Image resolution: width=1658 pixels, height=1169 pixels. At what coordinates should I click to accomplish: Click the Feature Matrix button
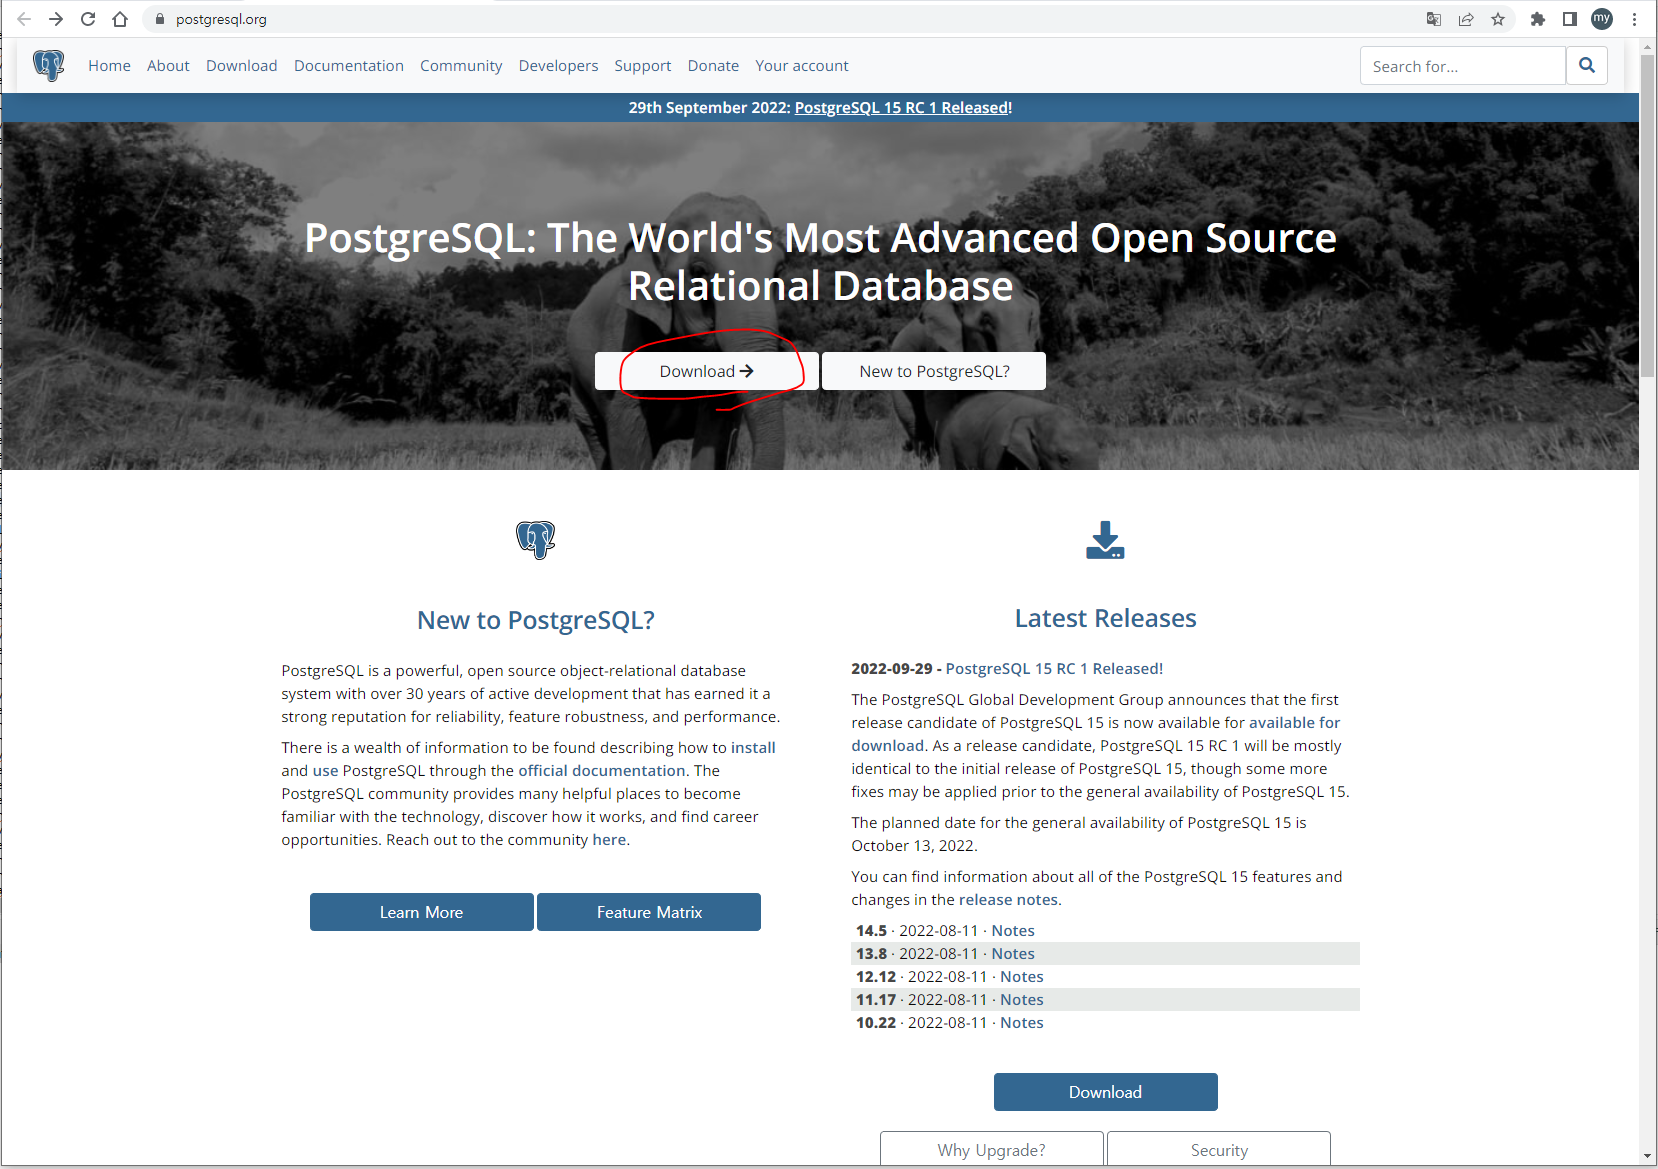(649, 912)
